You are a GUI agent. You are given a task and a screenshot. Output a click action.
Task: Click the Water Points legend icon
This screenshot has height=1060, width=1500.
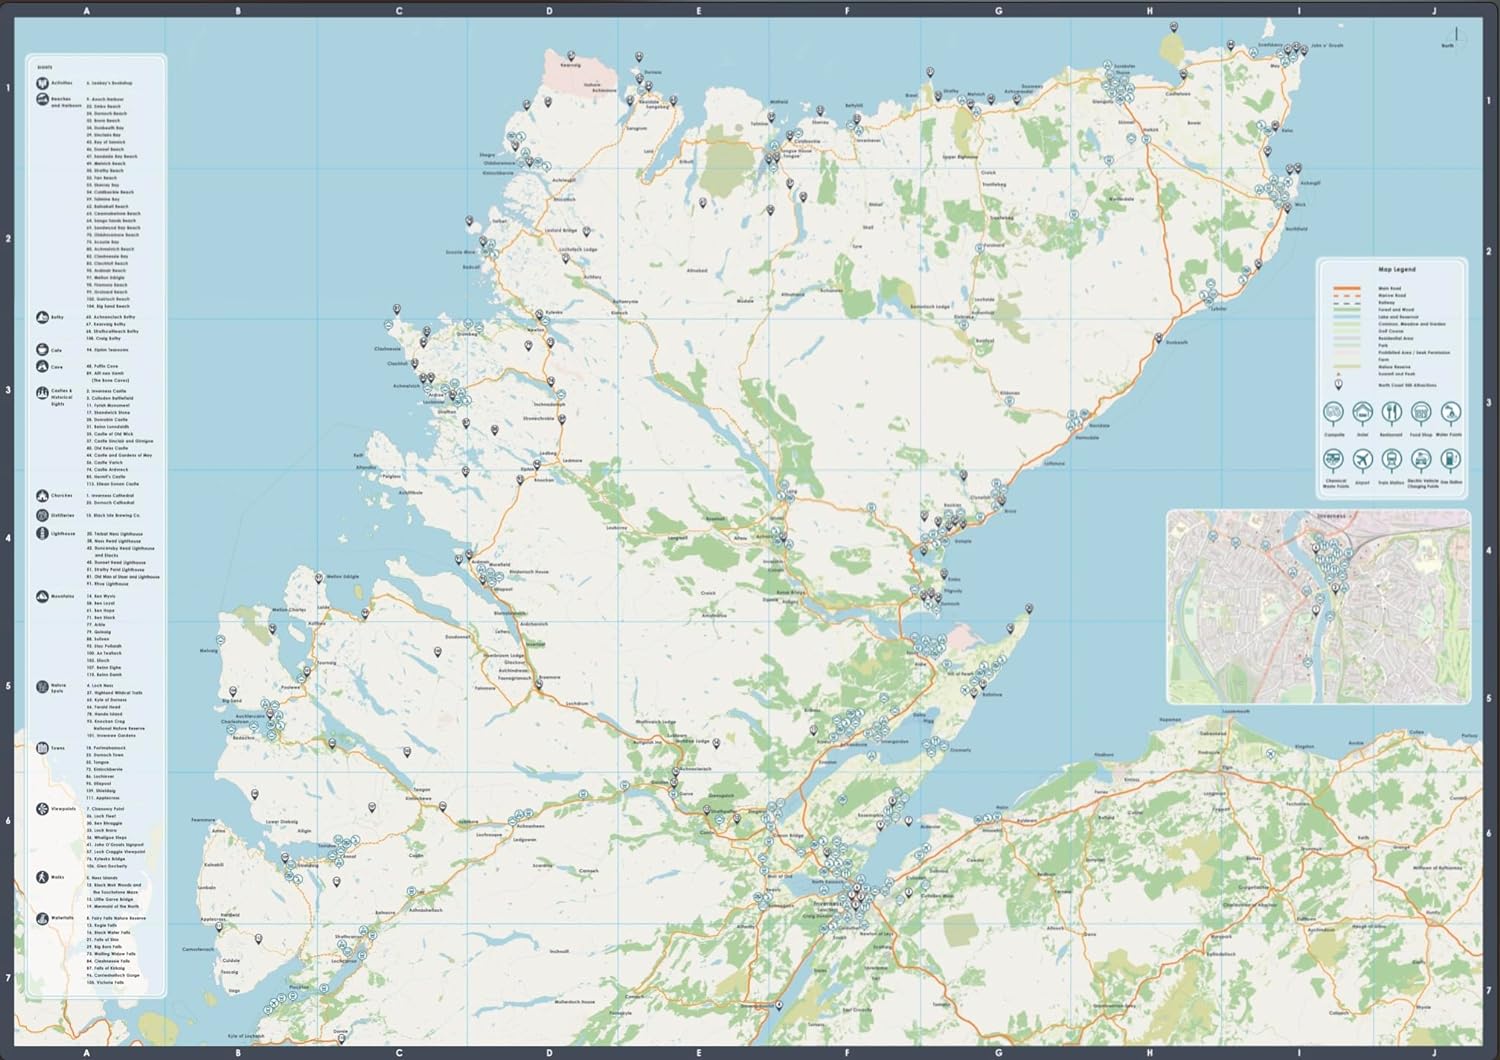coord(1449,413)
